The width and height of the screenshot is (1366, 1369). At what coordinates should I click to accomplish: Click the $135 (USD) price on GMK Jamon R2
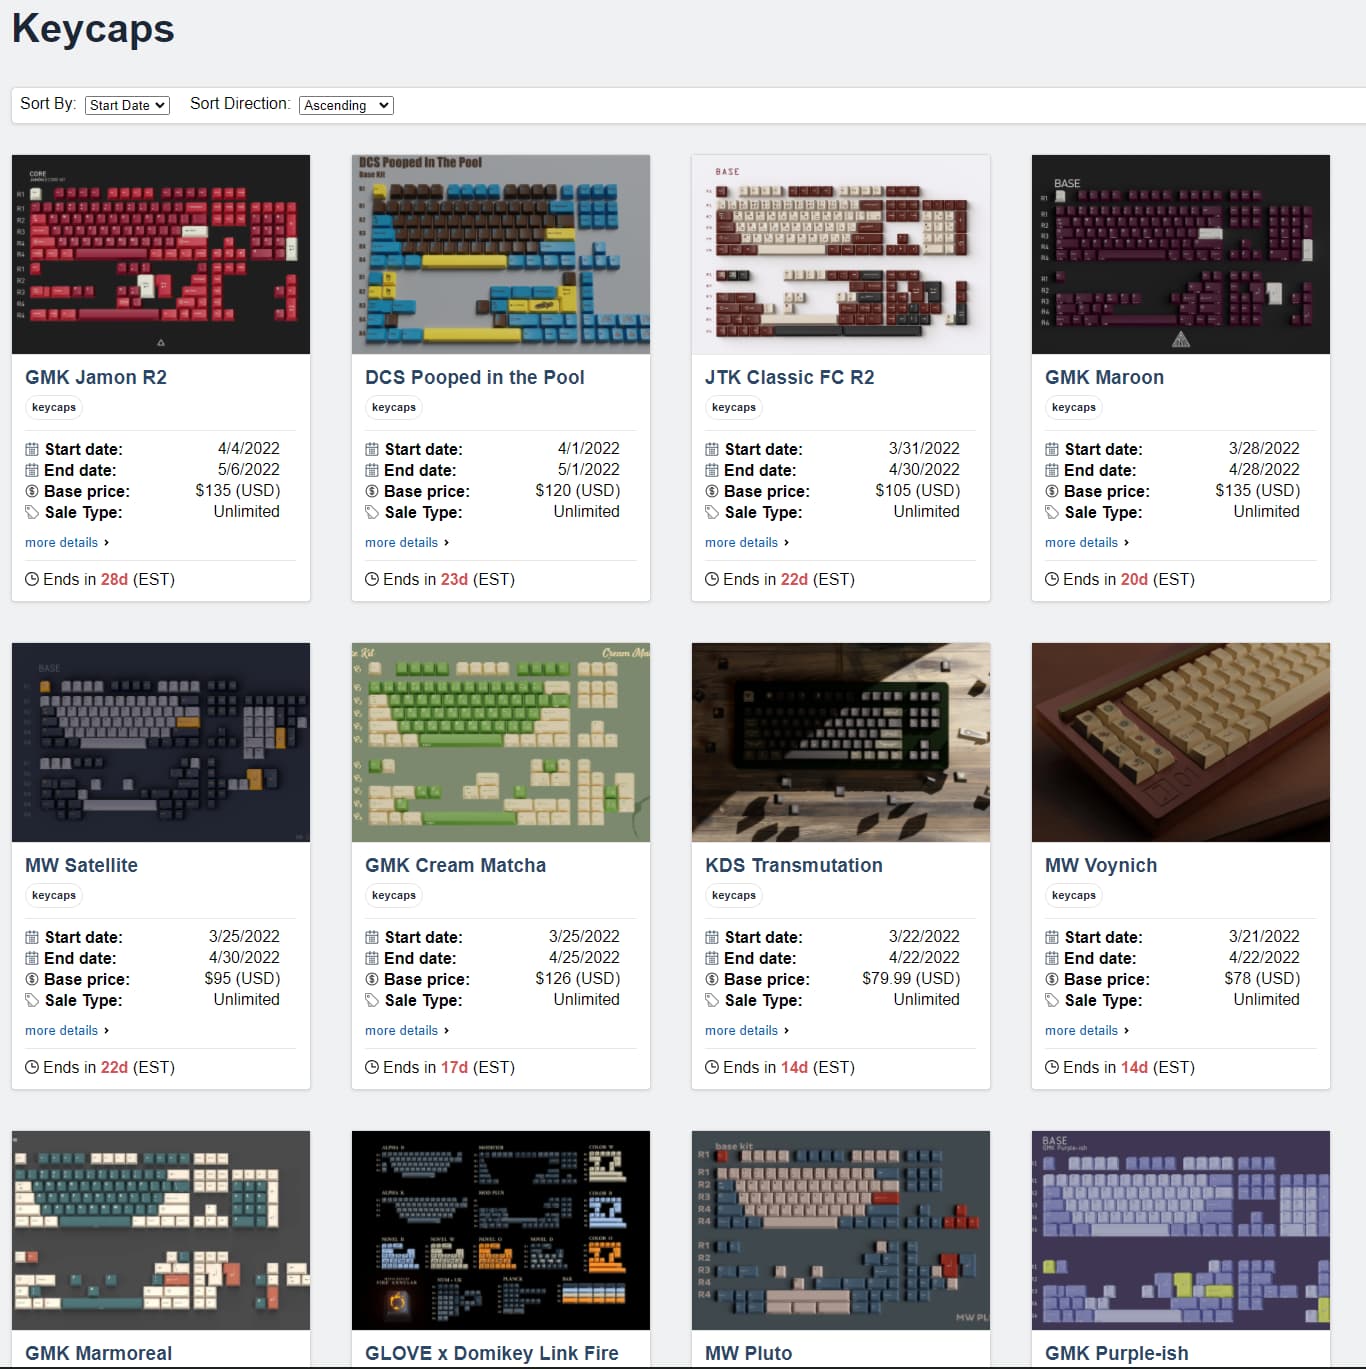[x=238, y=490]
